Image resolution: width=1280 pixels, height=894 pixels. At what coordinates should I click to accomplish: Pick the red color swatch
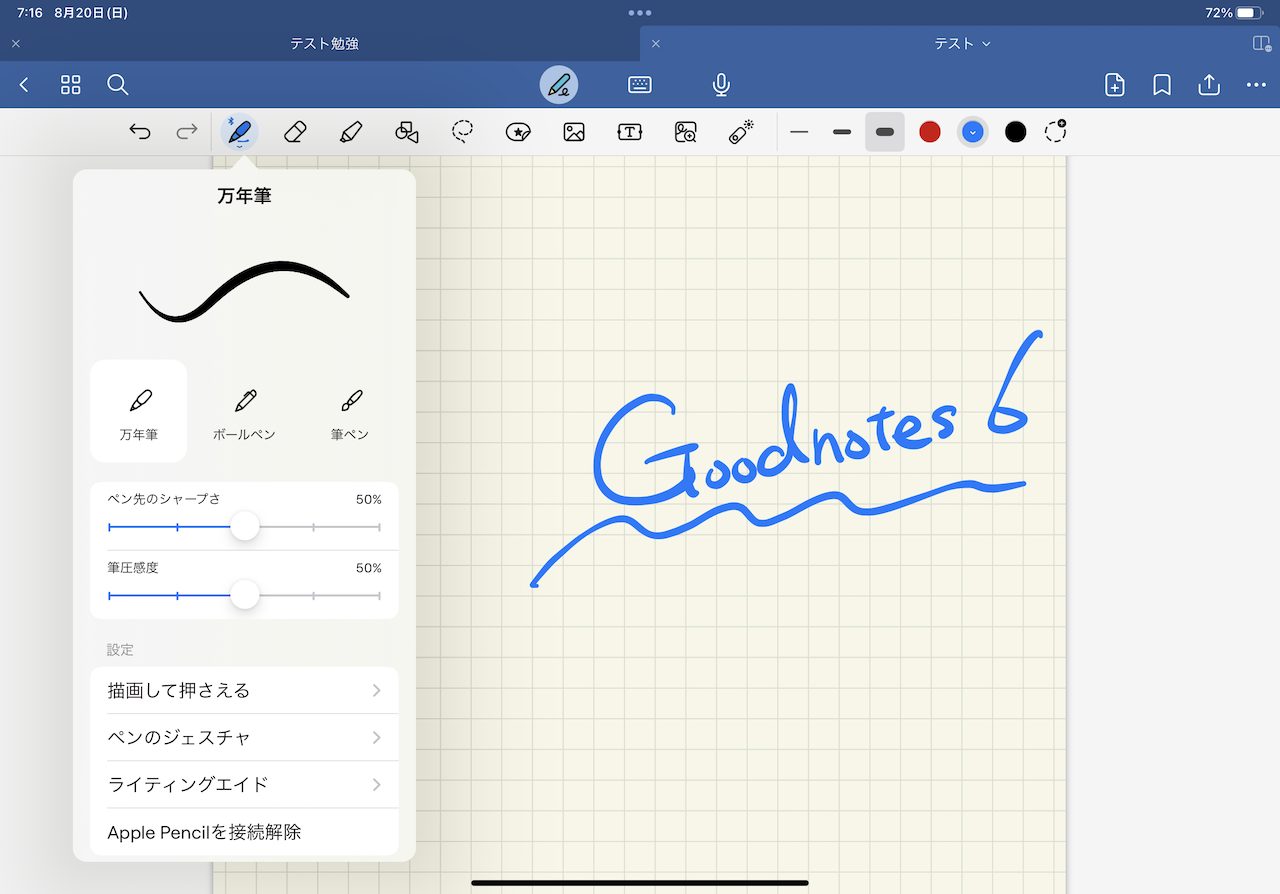tap(930, 132)
